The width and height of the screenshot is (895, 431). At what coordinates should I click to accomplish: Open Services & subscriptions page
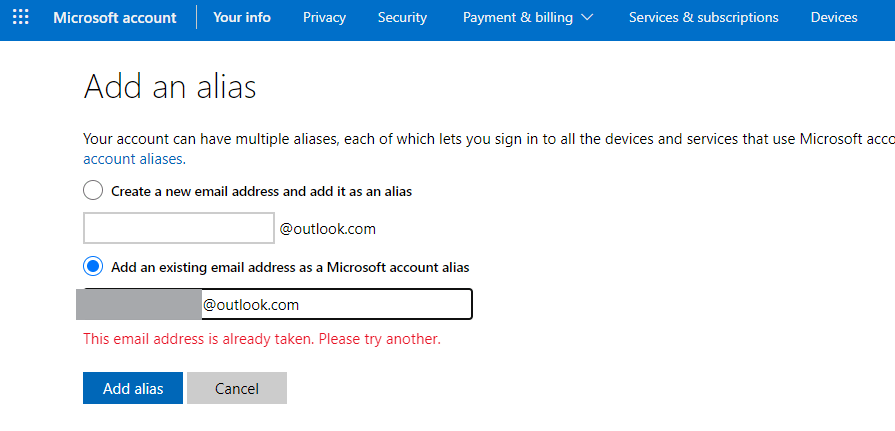pyautogui.click(x=703, y=18)
